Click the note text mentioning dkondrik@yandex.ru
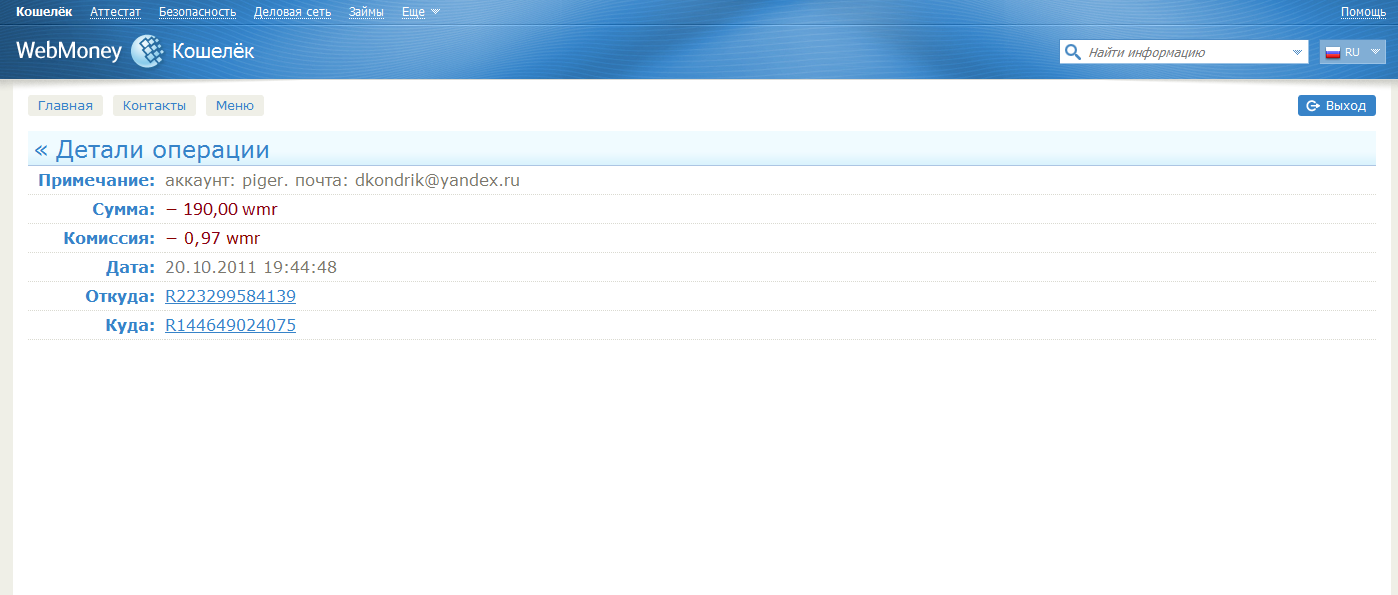 pos(342,181)
